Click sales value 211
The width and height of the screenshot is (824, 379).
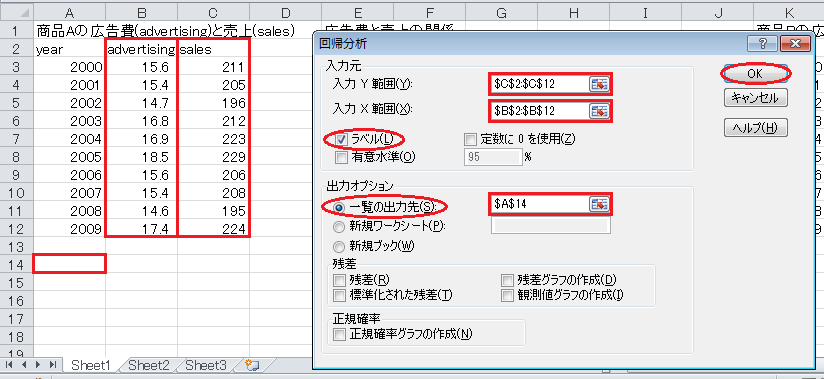click(213, 67)
